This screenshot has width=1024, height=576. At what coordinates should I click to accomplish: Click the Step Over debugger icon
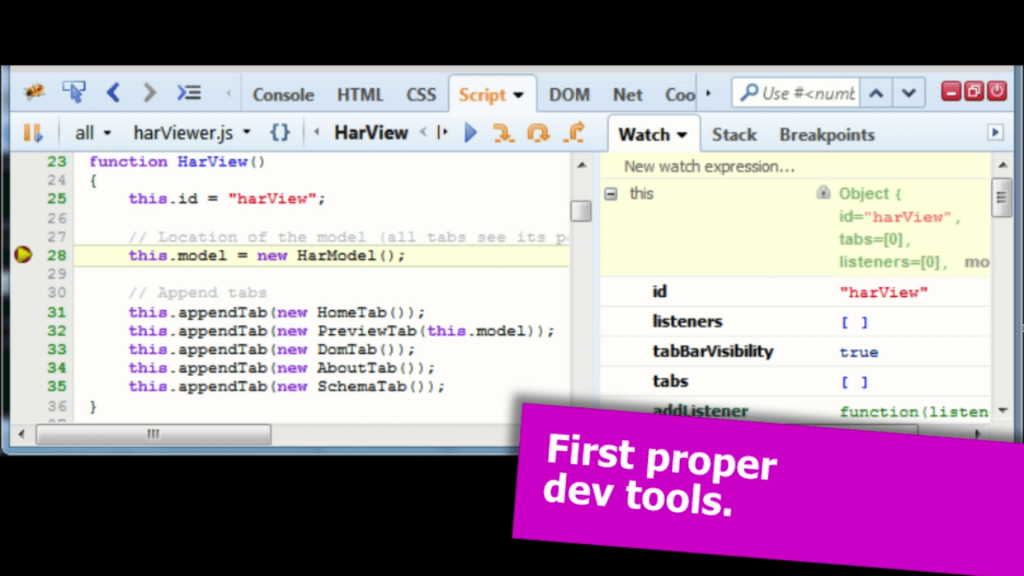click(x=538, y=133)
